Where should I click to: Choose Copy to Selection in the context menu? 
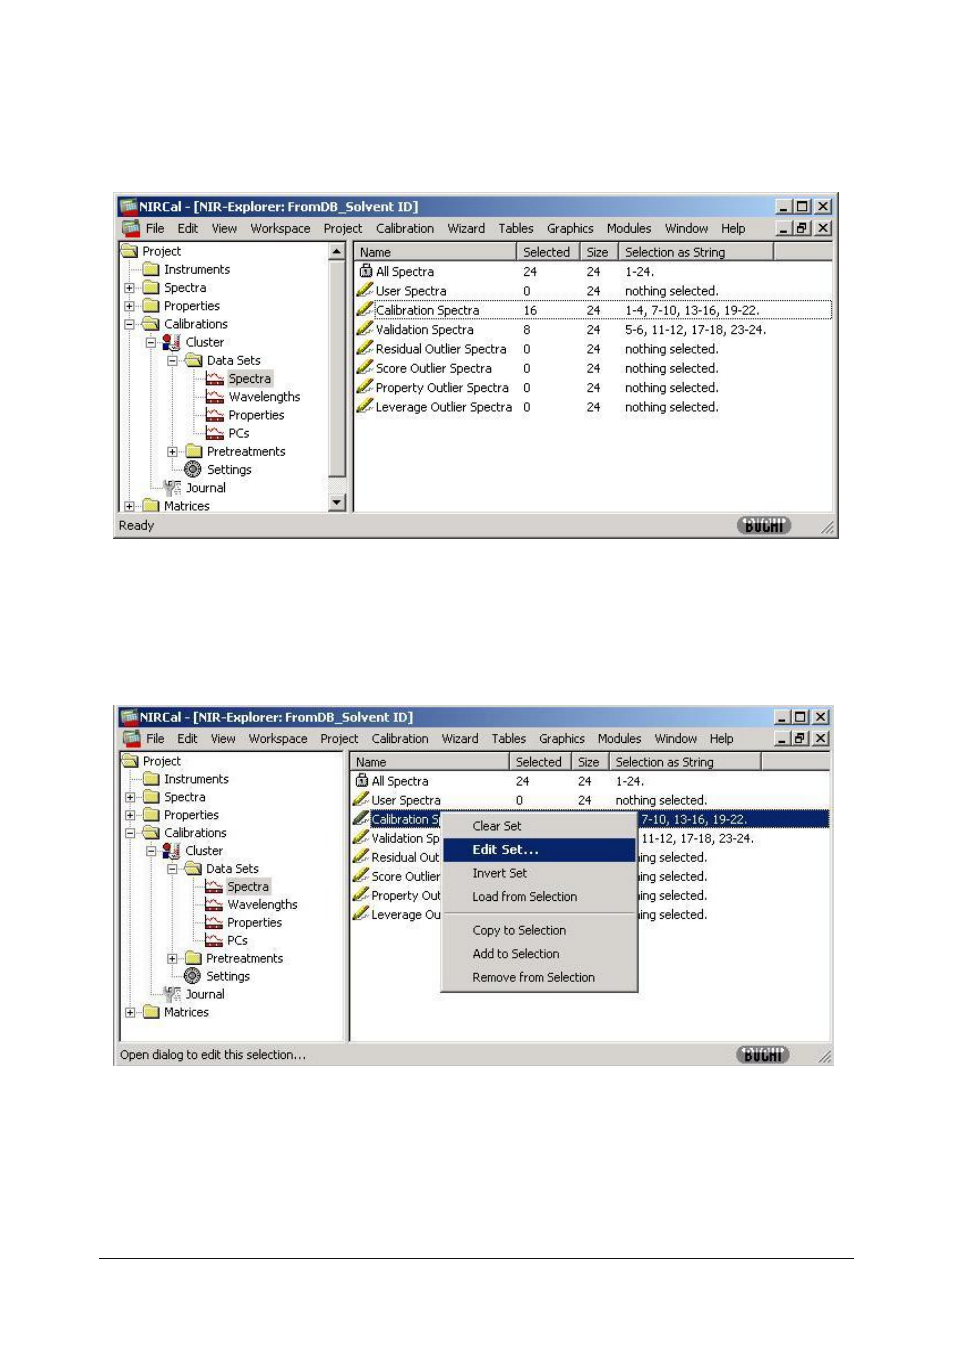539,930
